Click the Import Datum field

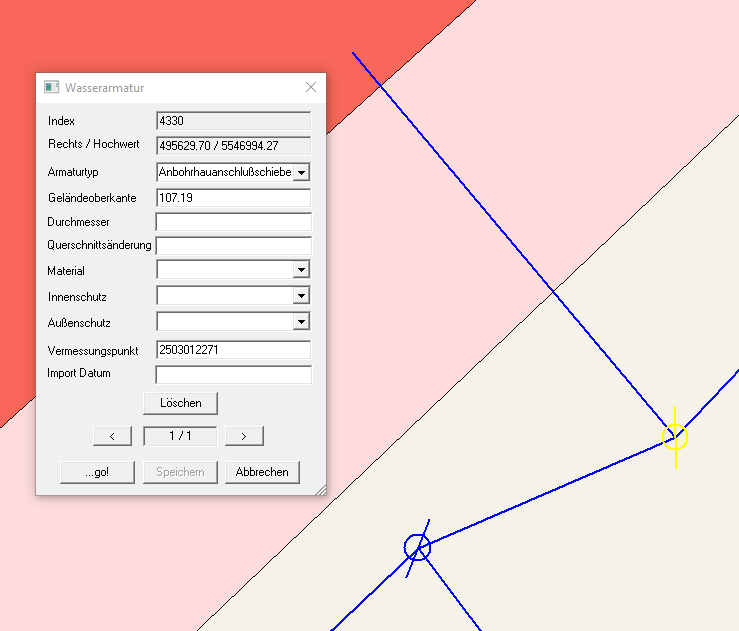tap(234, 375)
